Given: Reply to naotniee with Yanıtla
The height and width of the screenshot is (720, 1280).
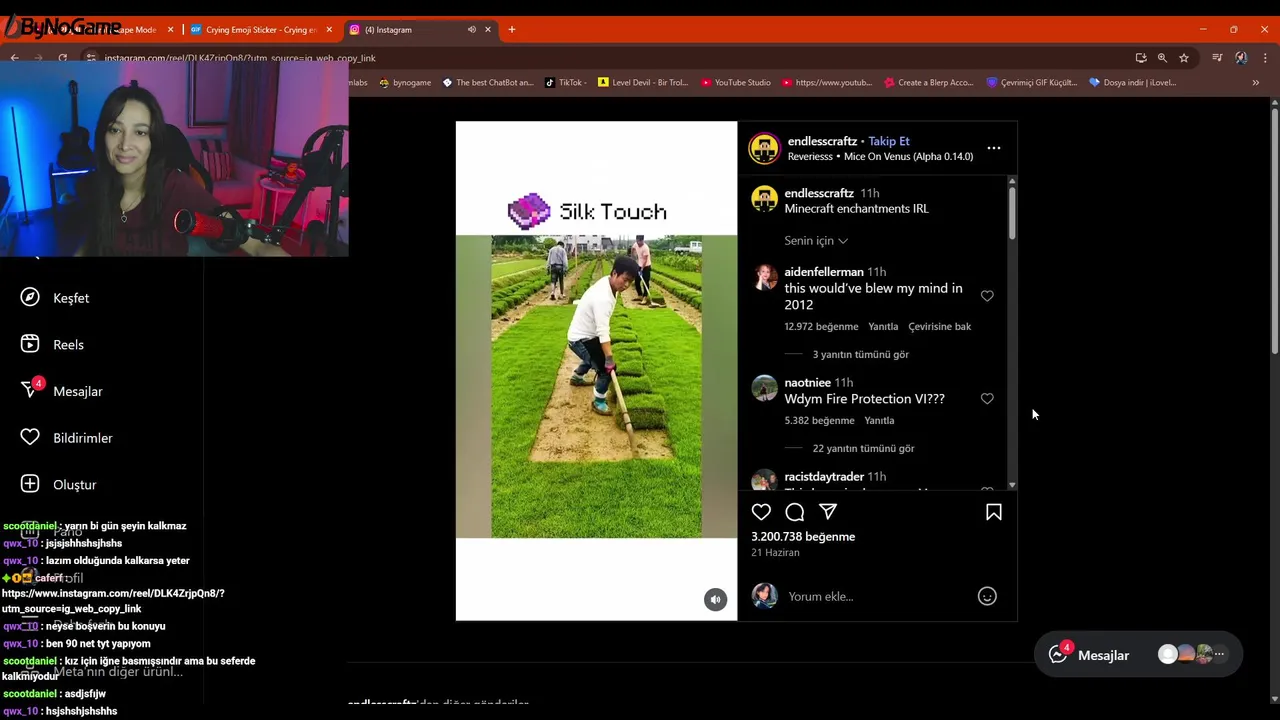Looking at the screenshot, I should click(x=879, y=420).
